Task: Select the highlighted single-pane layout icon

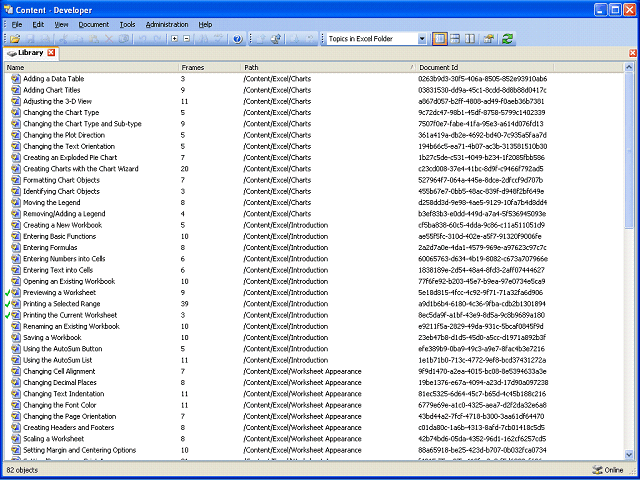Action: (x=440, y=39)
